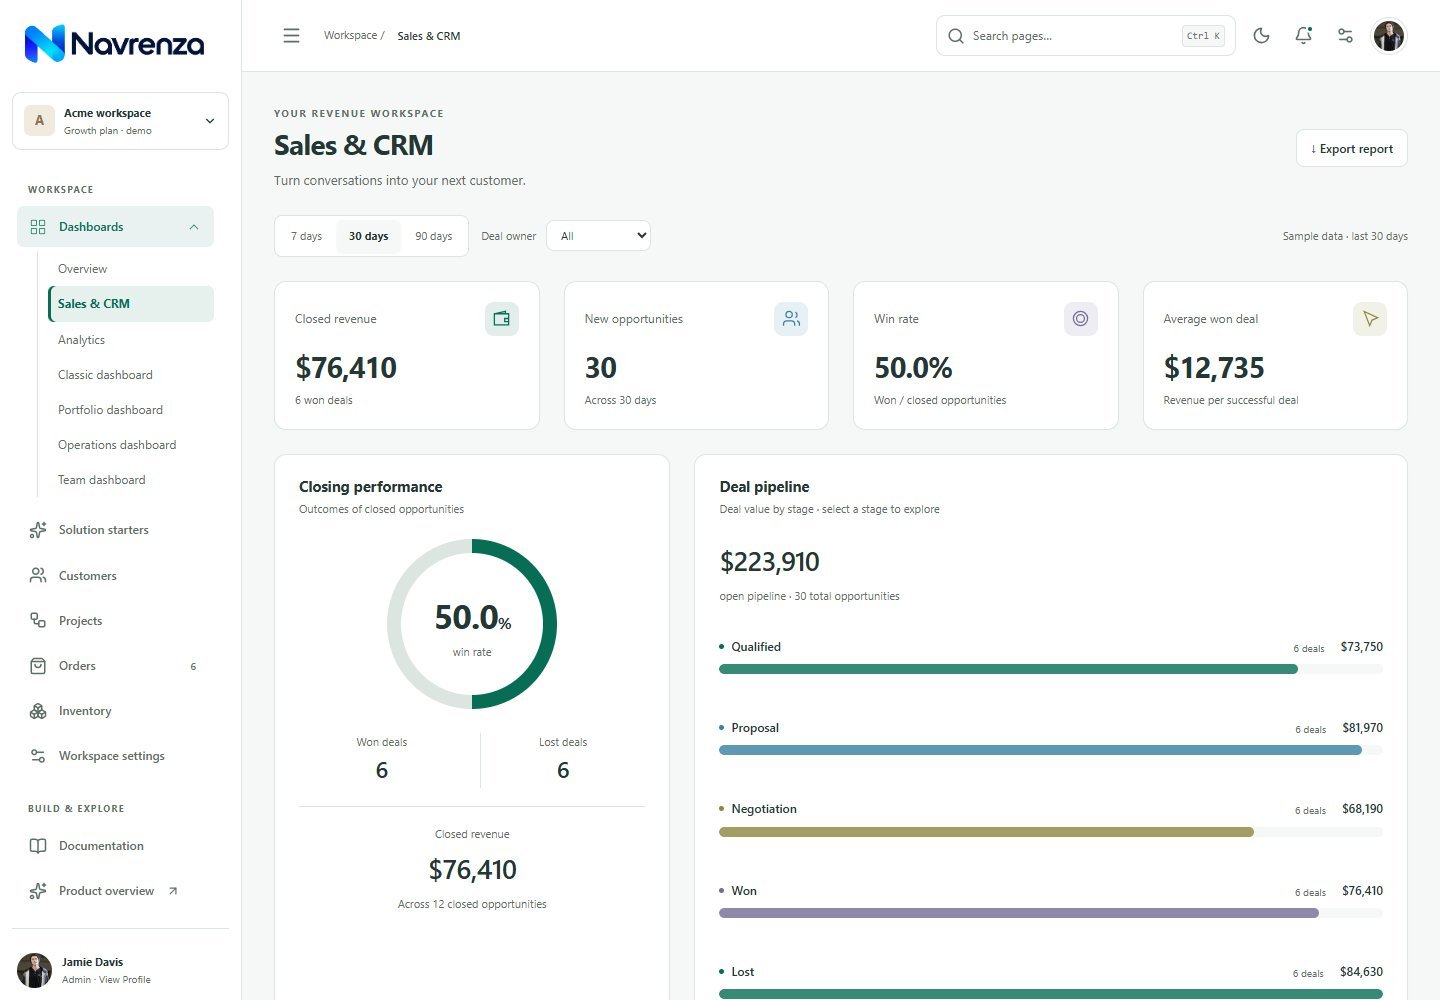Toggle dark mode moon icon
Viewport: 1440px width, 1000px height.
(x=1261, y=36)
